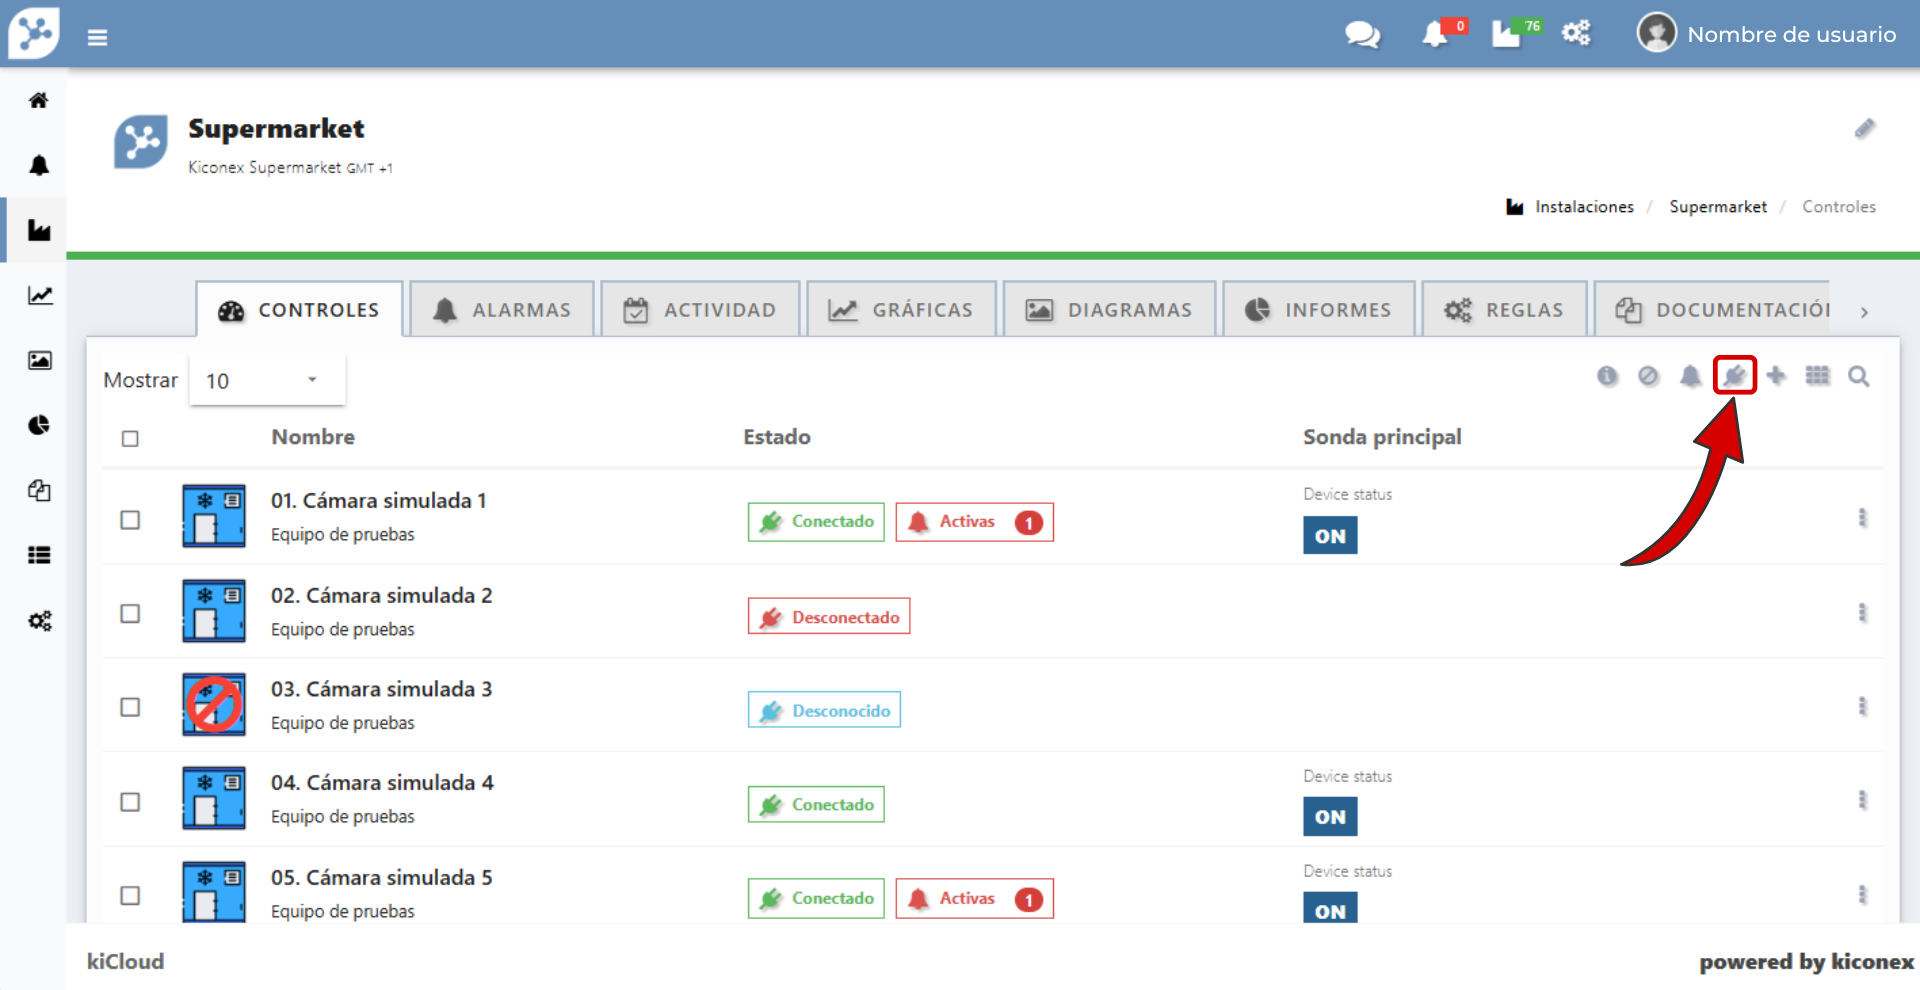Click the plus icon to add control
The width and height of the screenshot is (1920, 990).
point(1776,376)
